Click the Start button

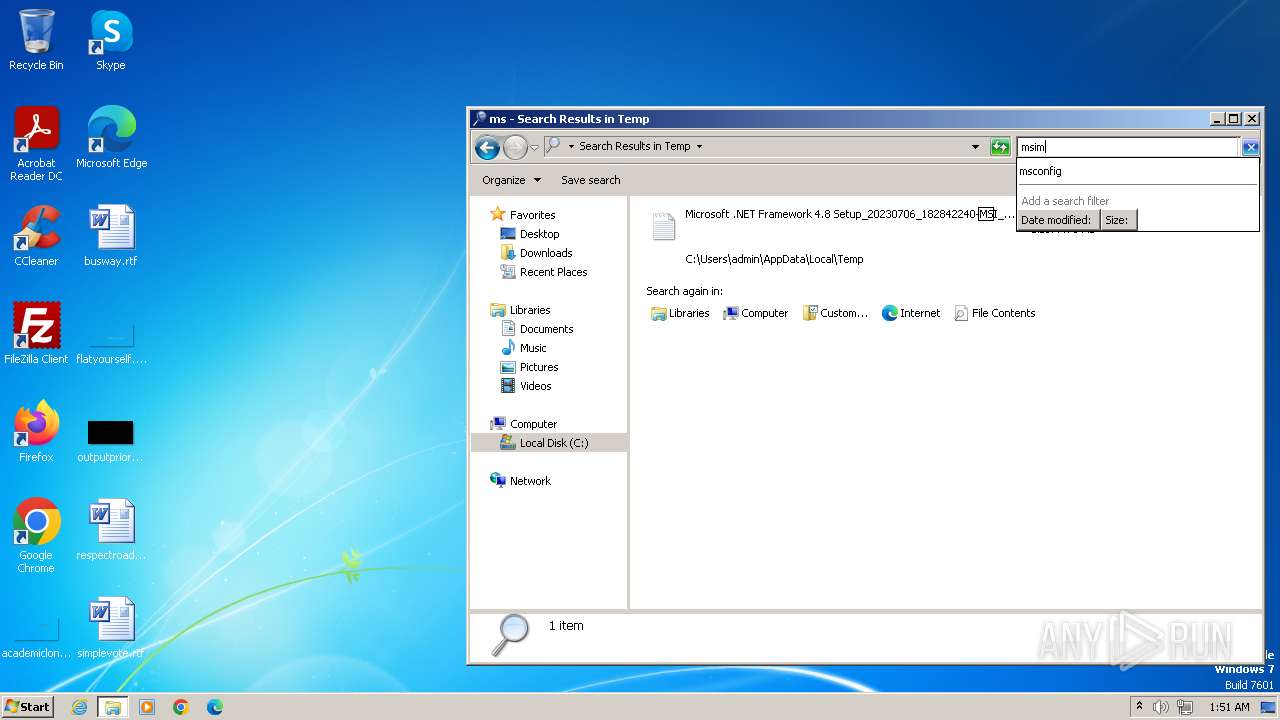click(x=28, y=706)
